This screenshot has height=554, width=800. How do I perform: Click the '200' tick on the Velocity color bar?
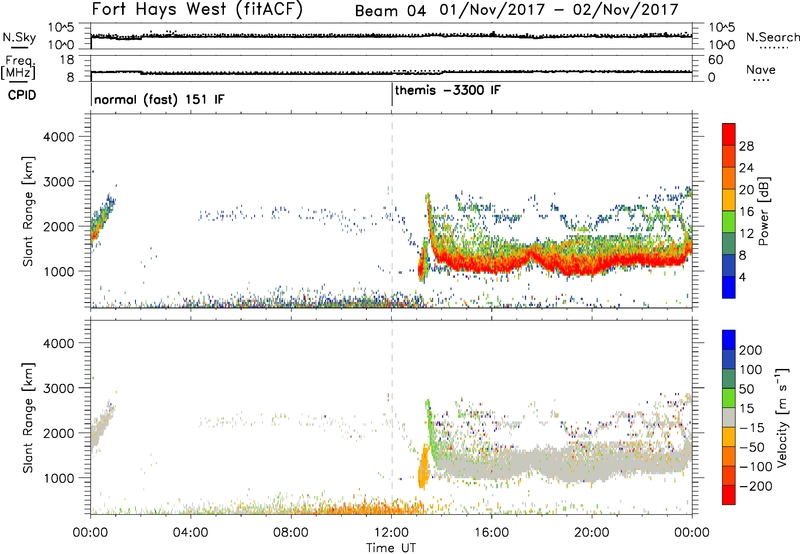tap(751, 350)
